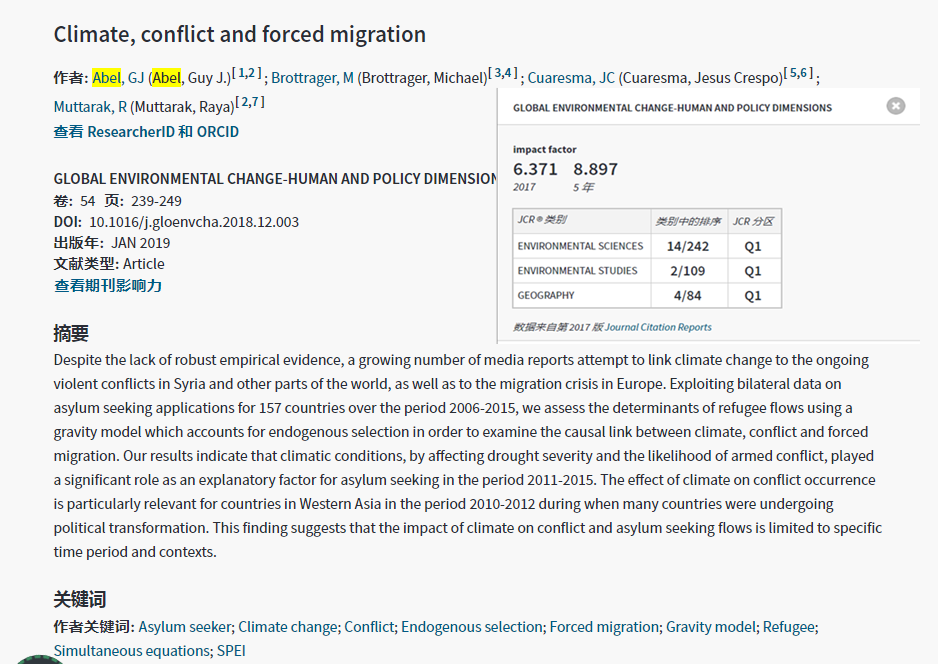Open the Journal Citation Reports link
The height and width of the screenshot is (664, 938).
[x=658, y=327]
